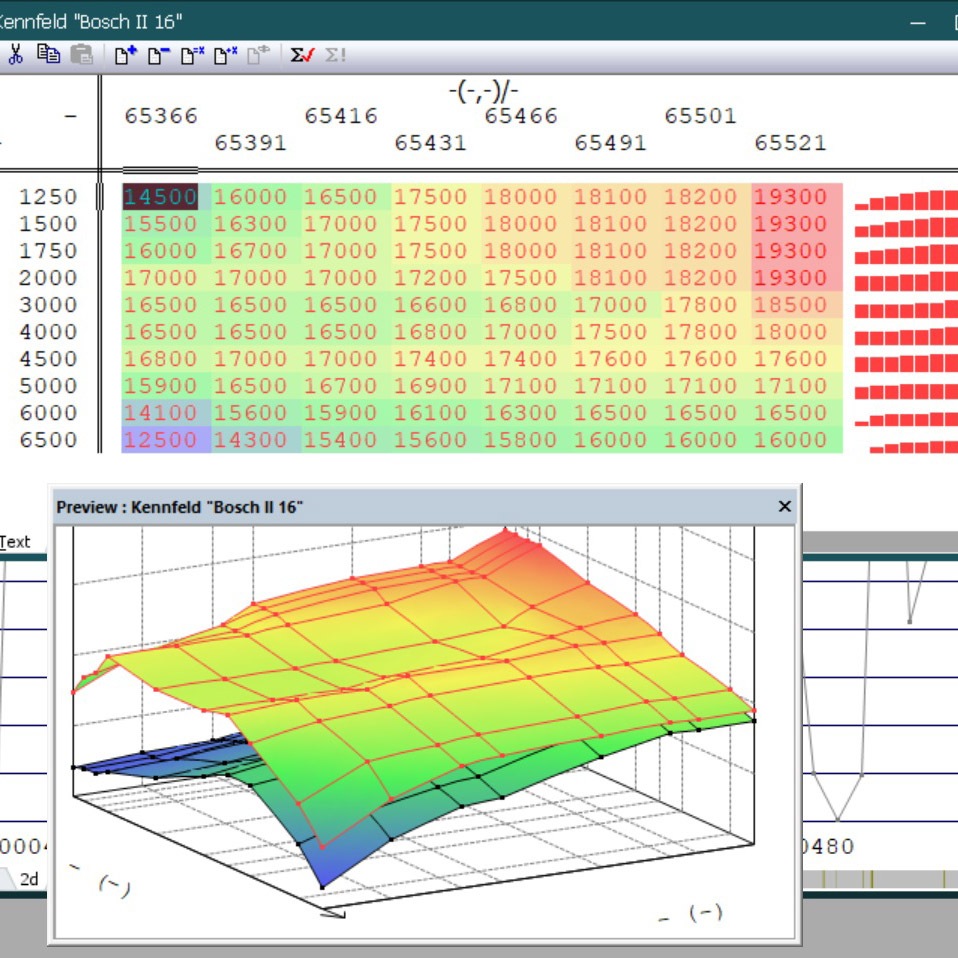This screenshot has width=958, height=958.
Task: Select column header 65466
Action: (521, 115)
